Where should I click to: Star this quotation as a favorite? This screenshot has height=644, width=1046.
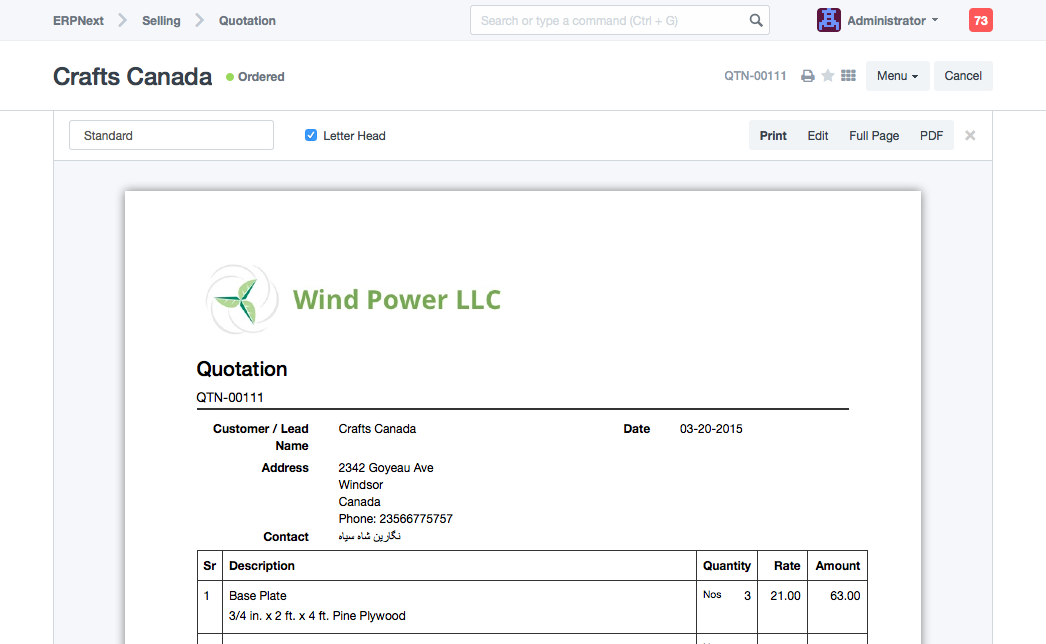pos(828,76)
